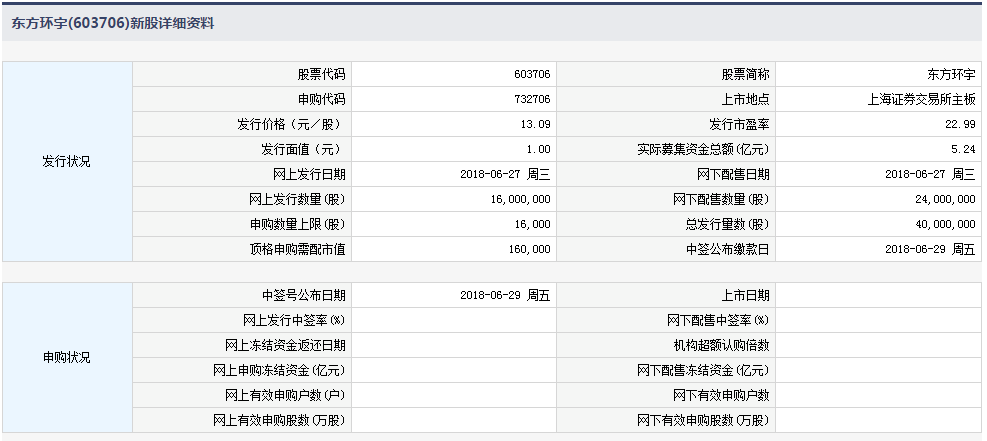
Task: Click the 顶格申购需配市值 value 160,000
Action: (529, 249)
